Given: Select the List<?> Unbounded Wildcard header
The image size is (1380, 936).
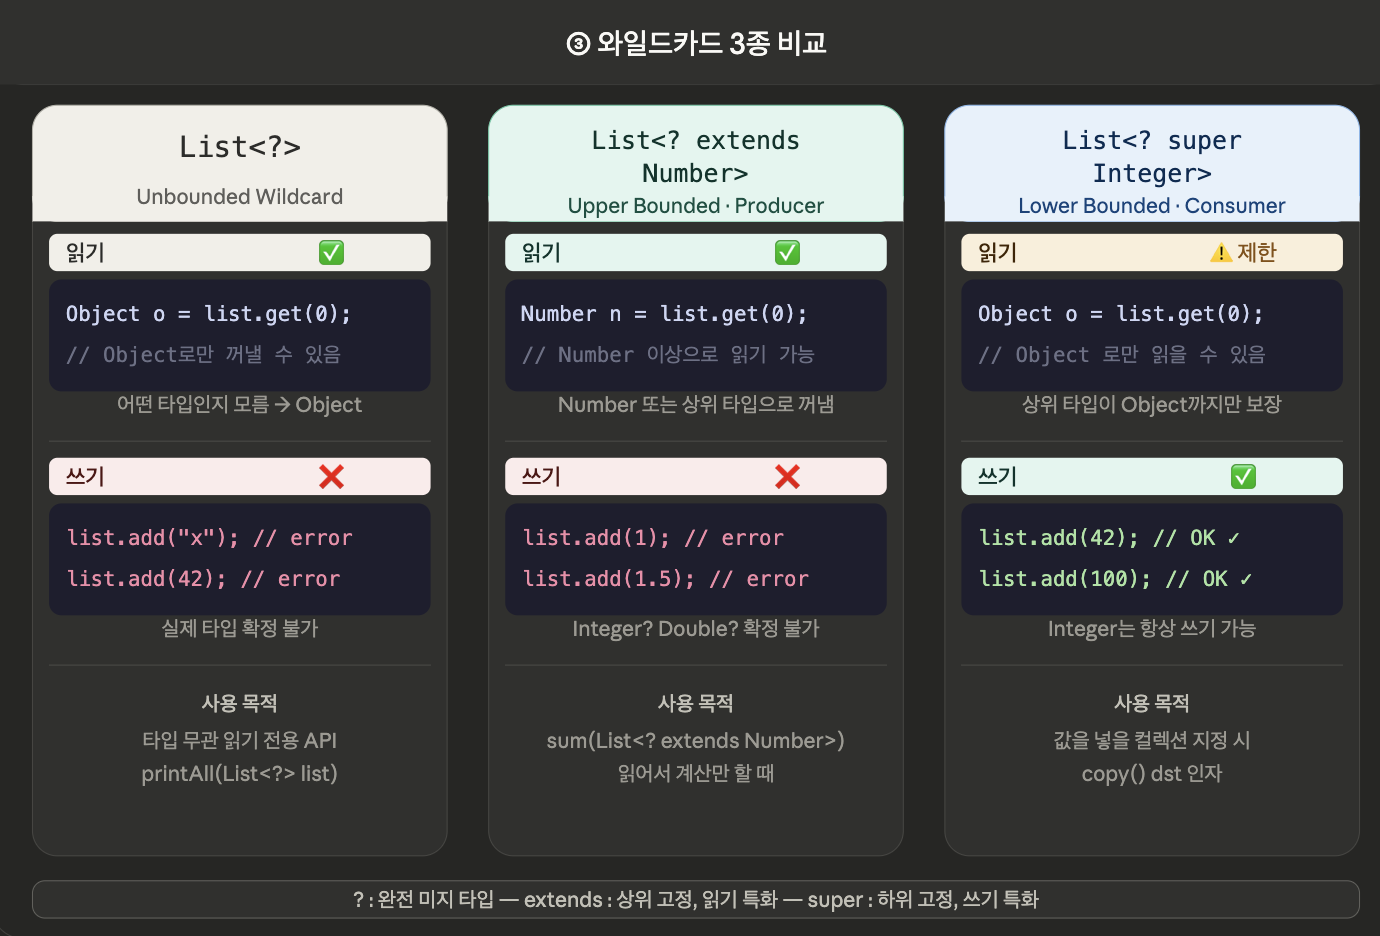Looking at the screenshot, I should (240, 164).
